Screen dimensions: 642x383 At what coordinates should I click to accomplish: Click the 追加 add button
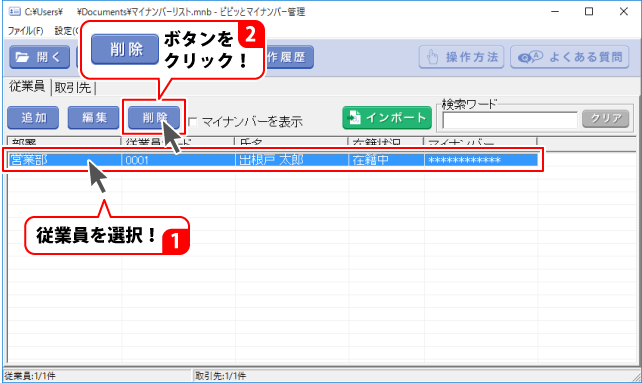[33, 118]
